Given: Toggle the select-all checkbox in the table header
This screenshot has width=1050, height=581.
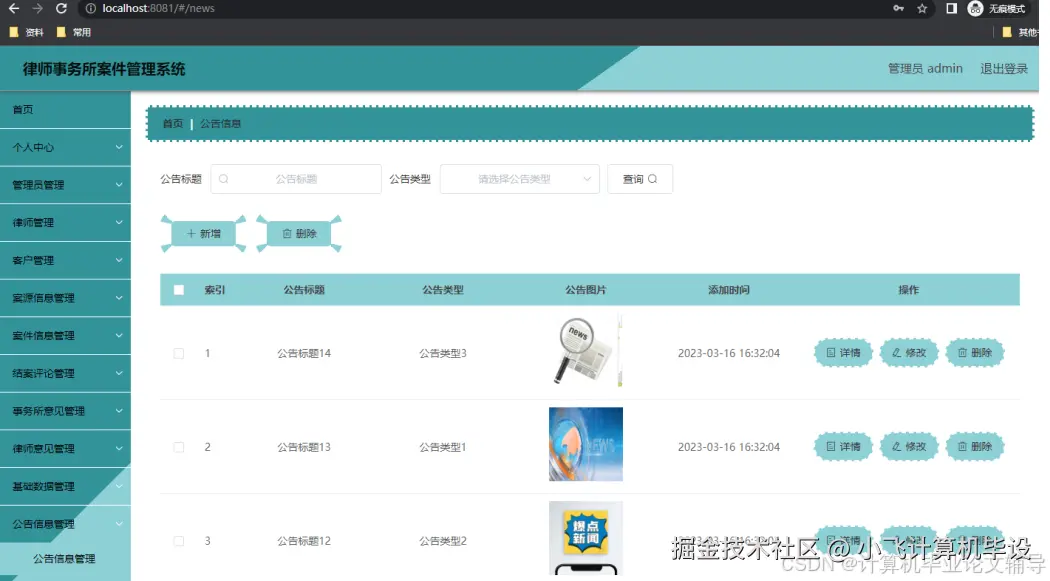Looking at the screenshot, I should click(x=180, y=289).
